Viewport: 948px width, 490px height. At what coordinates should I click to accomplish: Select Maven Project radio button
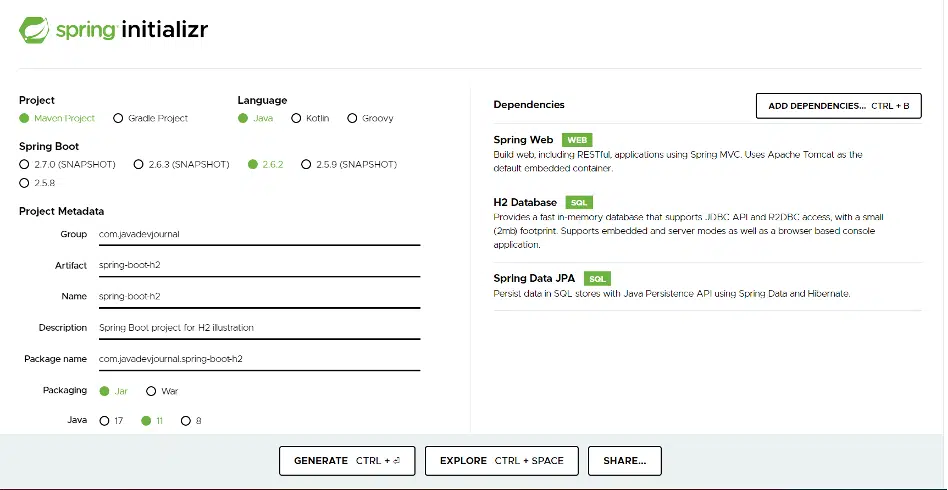point(24,118)
